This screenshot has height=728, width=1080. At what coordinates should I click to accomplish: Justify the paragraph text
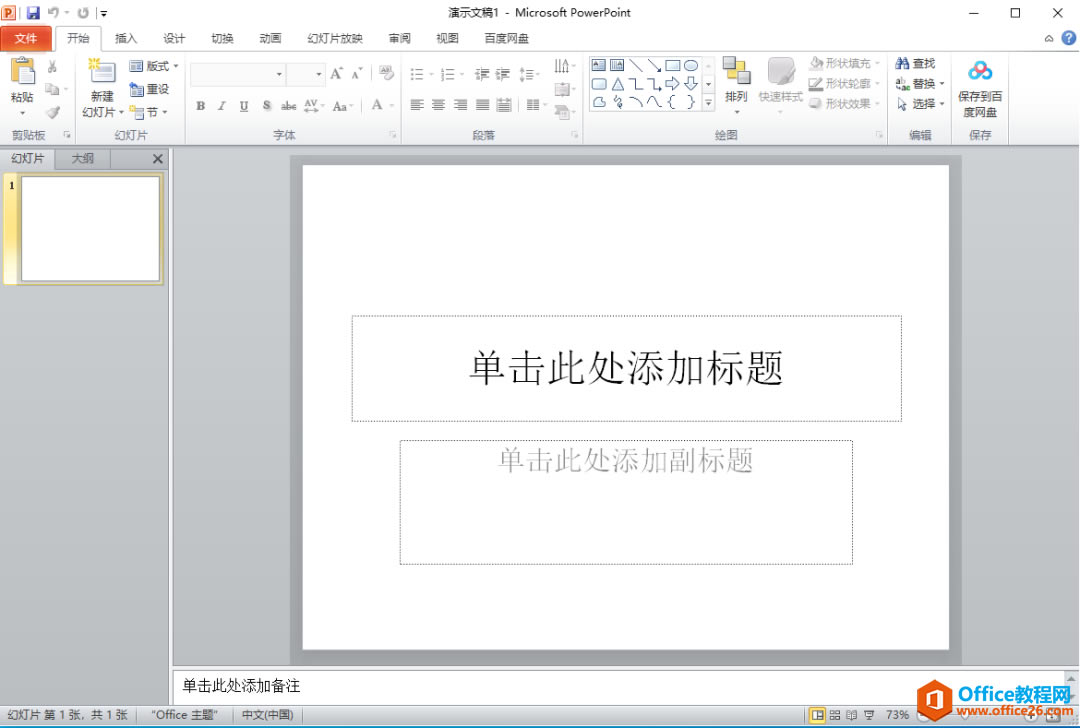[482, 105]
